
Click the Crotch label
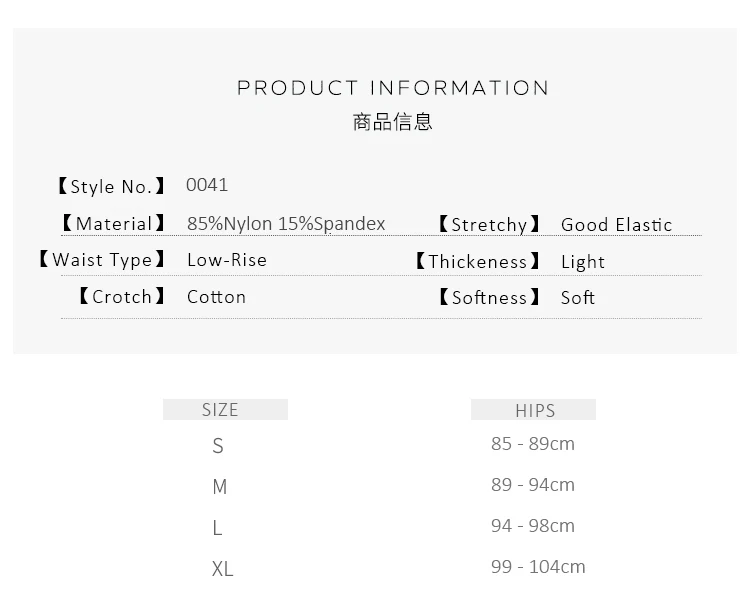[121, 297]
